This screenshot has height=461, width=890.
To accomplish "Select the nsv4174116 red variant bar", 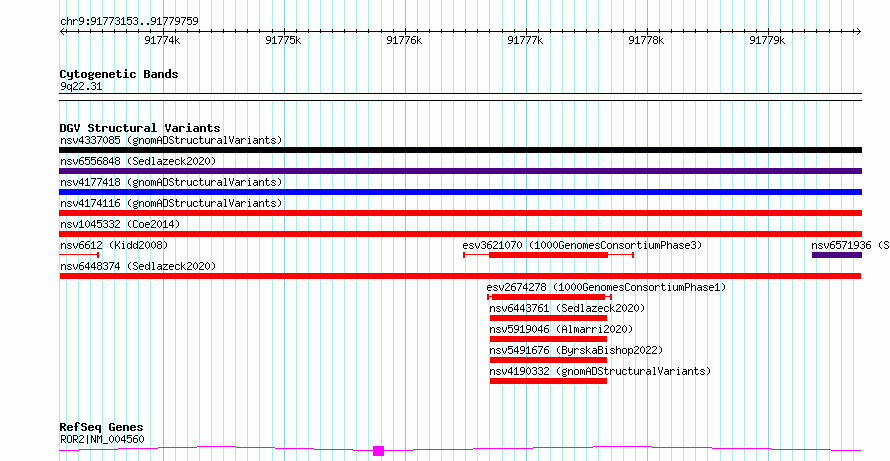I will point(460,213).
